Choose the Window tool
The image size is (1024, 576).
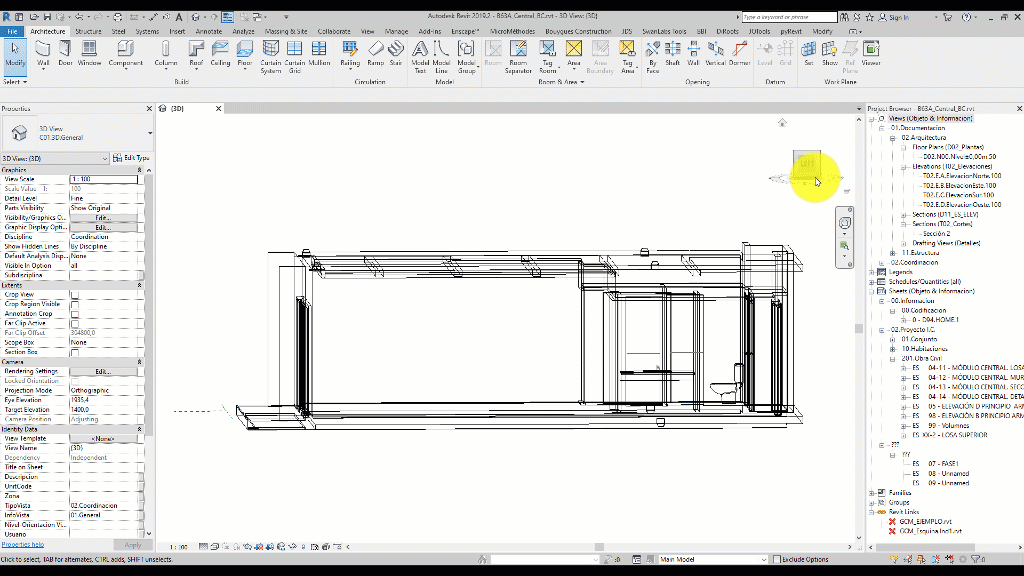click(89, 54)
